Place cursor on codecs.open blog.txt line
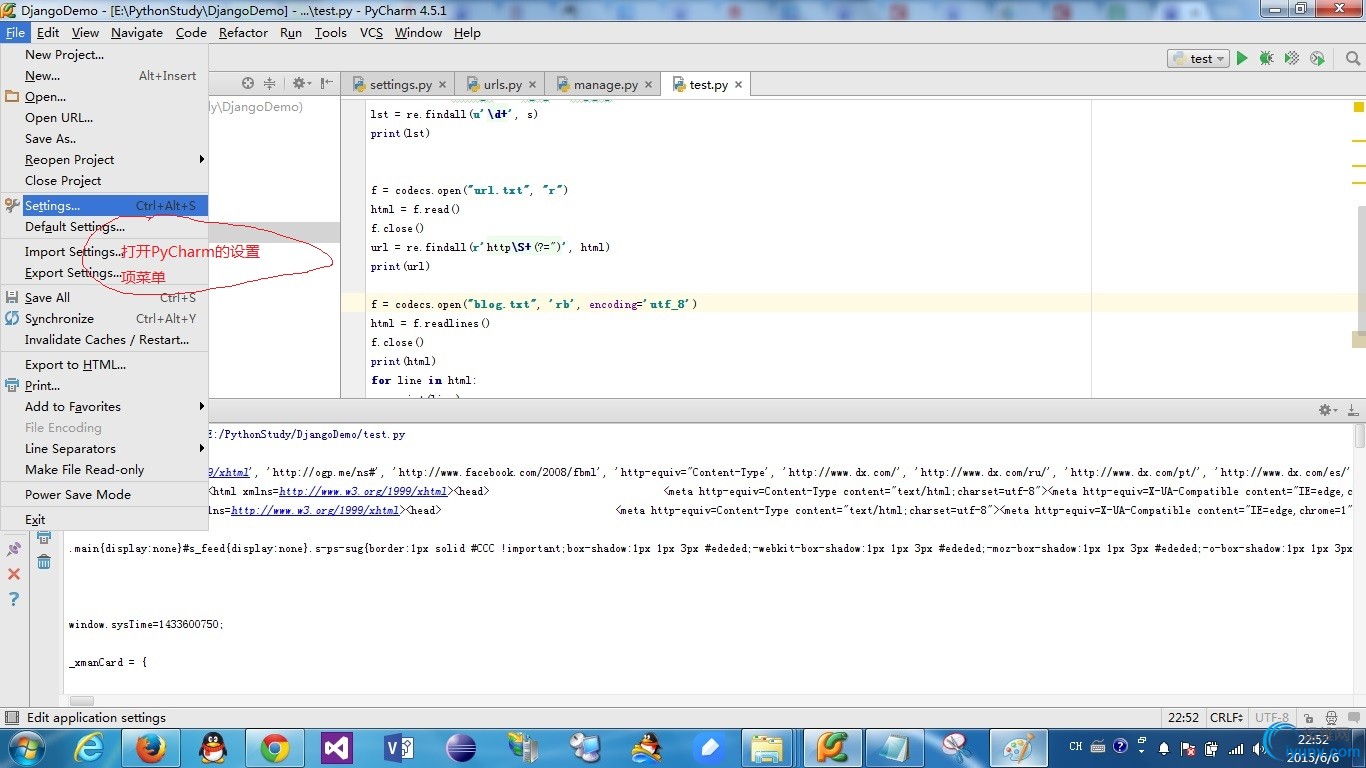The height and width of the screenshot is (768, 1366). (533, 304)
